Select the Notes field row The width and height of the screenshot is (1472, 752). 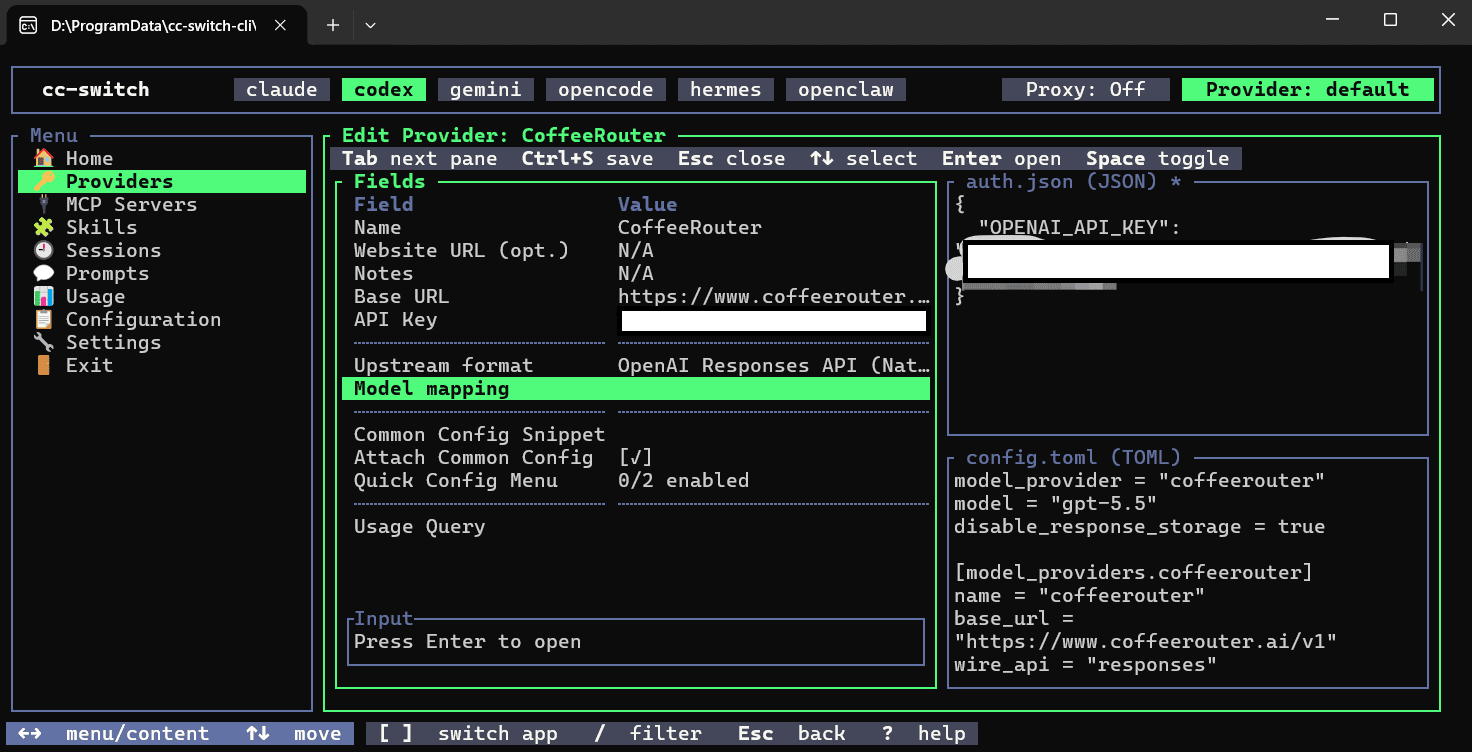click(636, 273)
